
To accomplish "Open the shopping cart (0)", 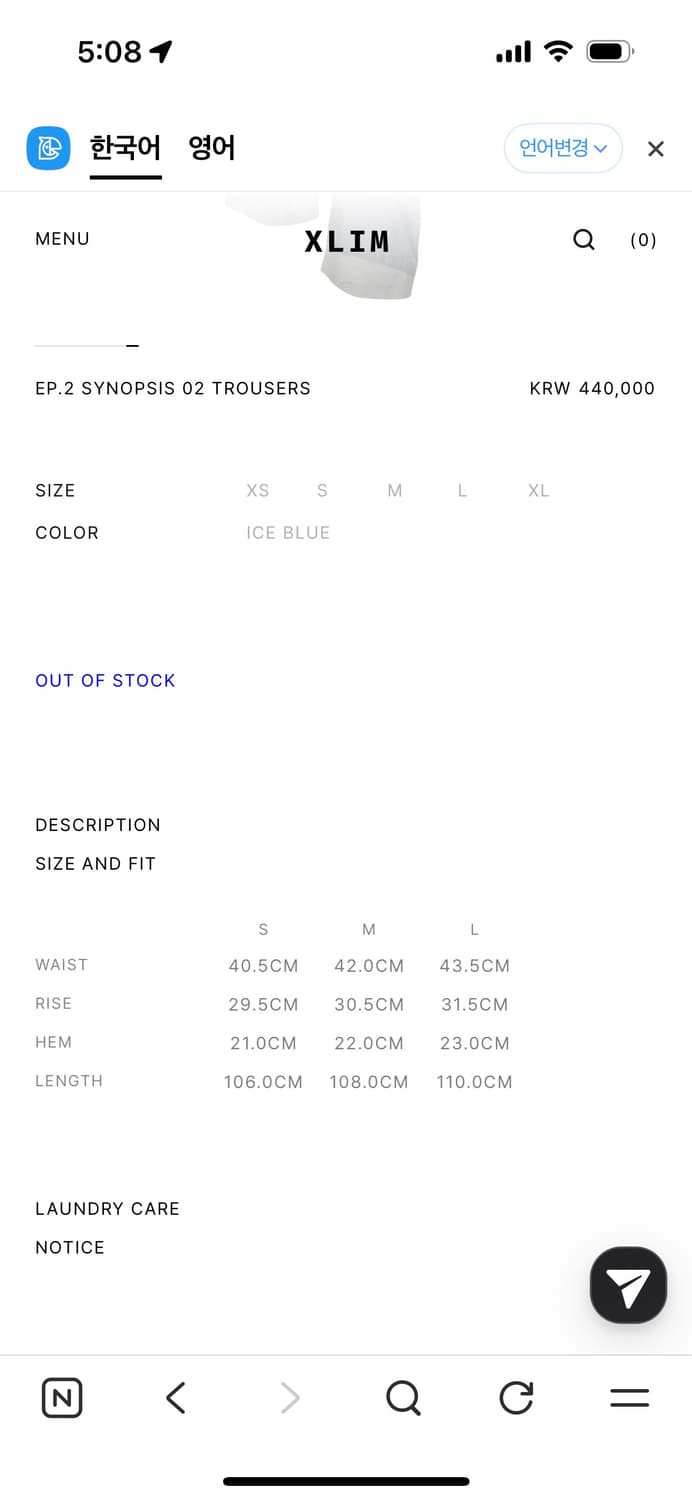I will click(643, 240).
